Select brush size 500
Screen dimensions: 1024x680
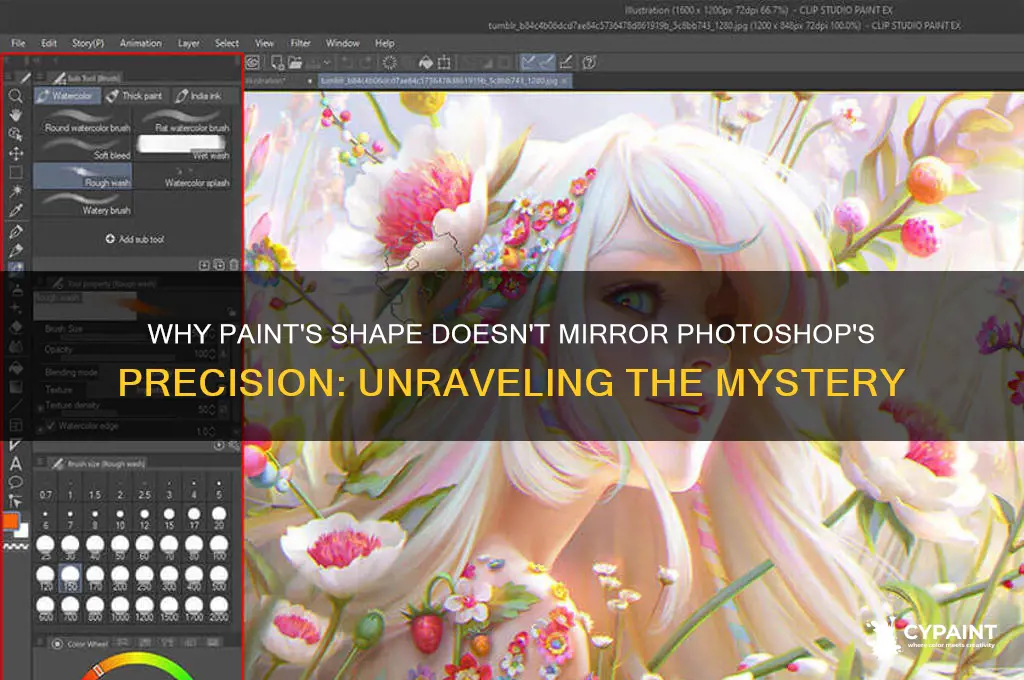[219, 578]
